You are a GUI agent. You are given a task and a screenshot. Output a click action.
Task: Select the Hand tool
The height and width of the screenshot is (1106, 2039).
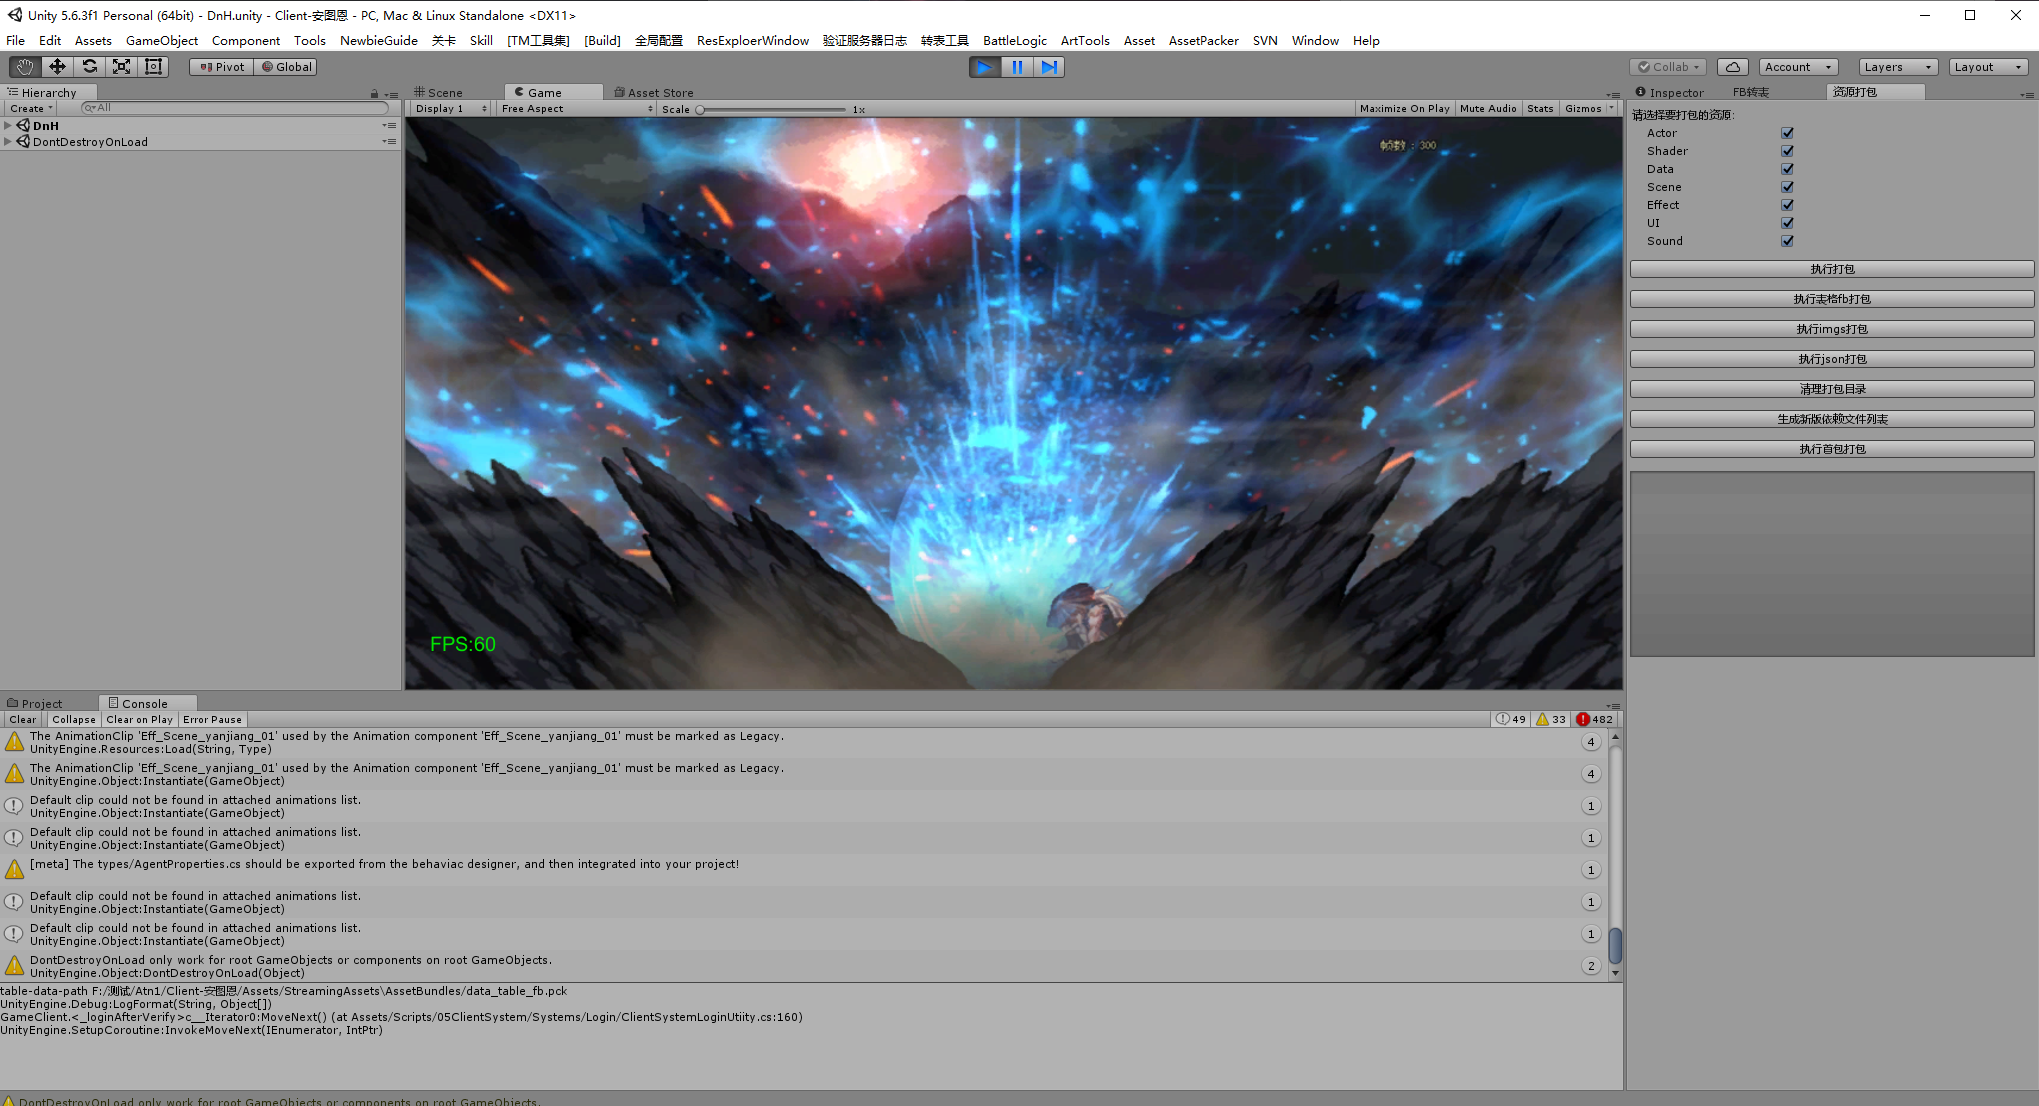25,67
